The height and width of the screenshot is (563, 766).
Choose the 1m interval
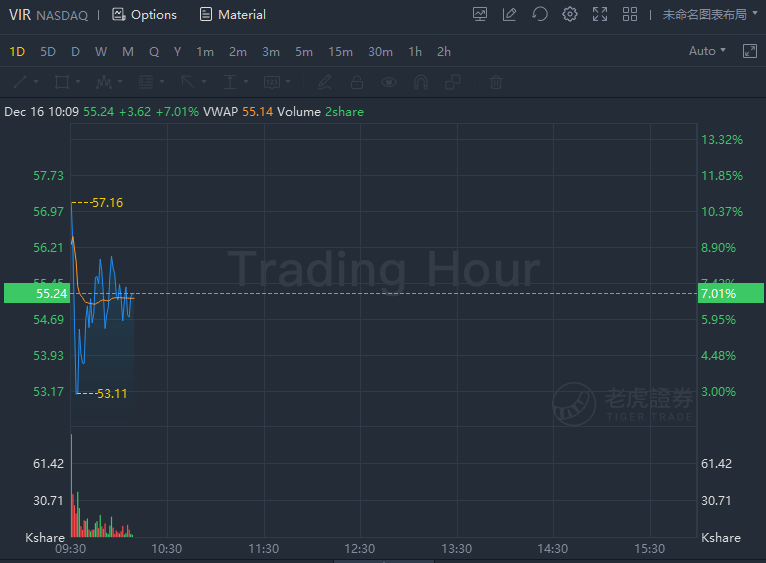click(x=205, y=51)
